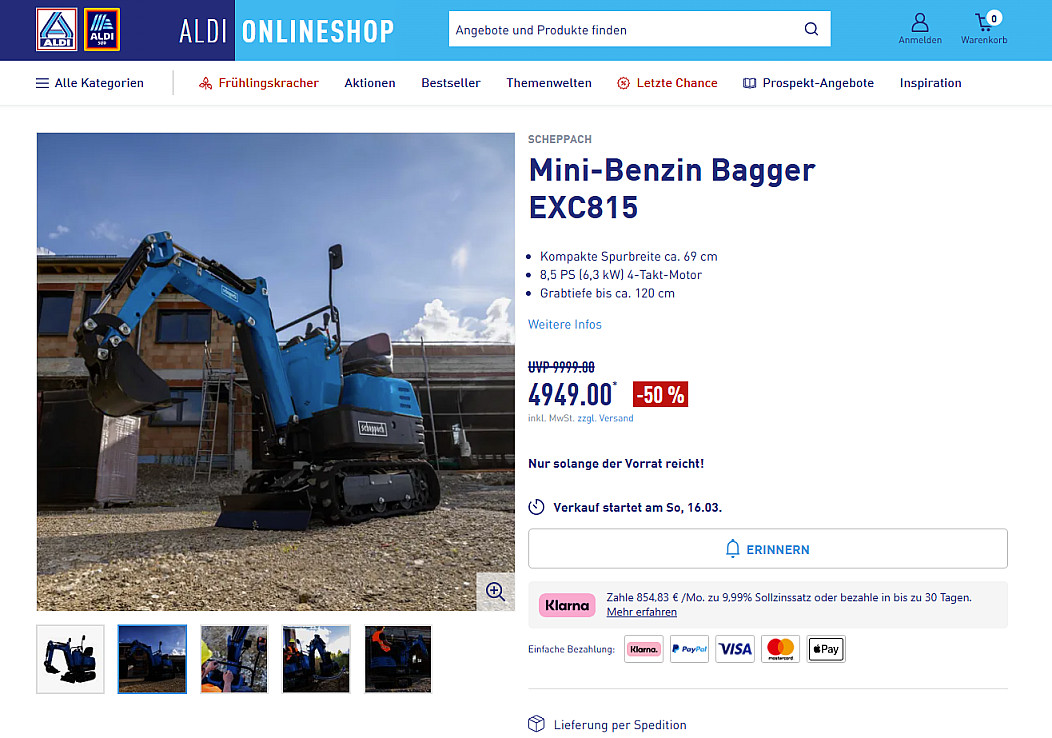
Task: Expand the Alle Kategorien menu
Action: tap(89, 83)
